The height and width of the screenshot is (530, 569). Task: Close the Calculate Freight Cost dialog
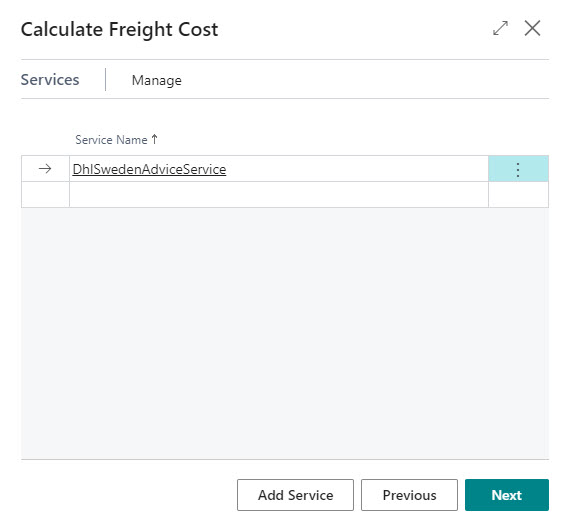pos(532,28)
